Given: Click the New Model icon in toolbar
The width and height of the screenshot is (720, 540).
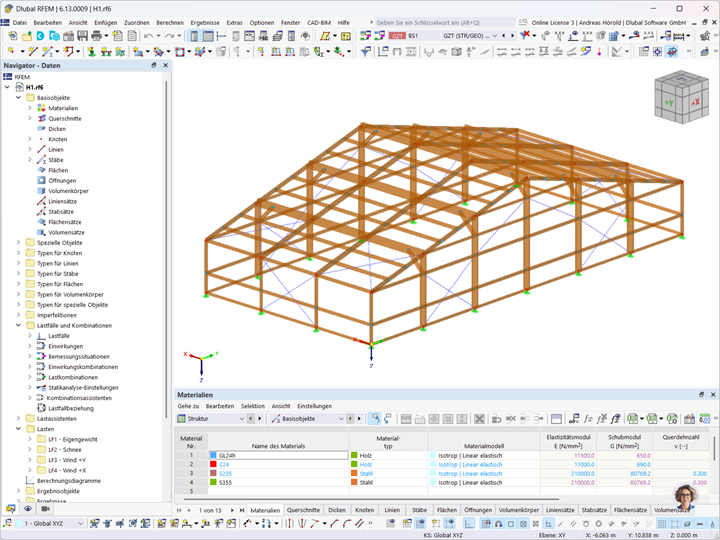Looking at the screenshot, I should 13,36.
